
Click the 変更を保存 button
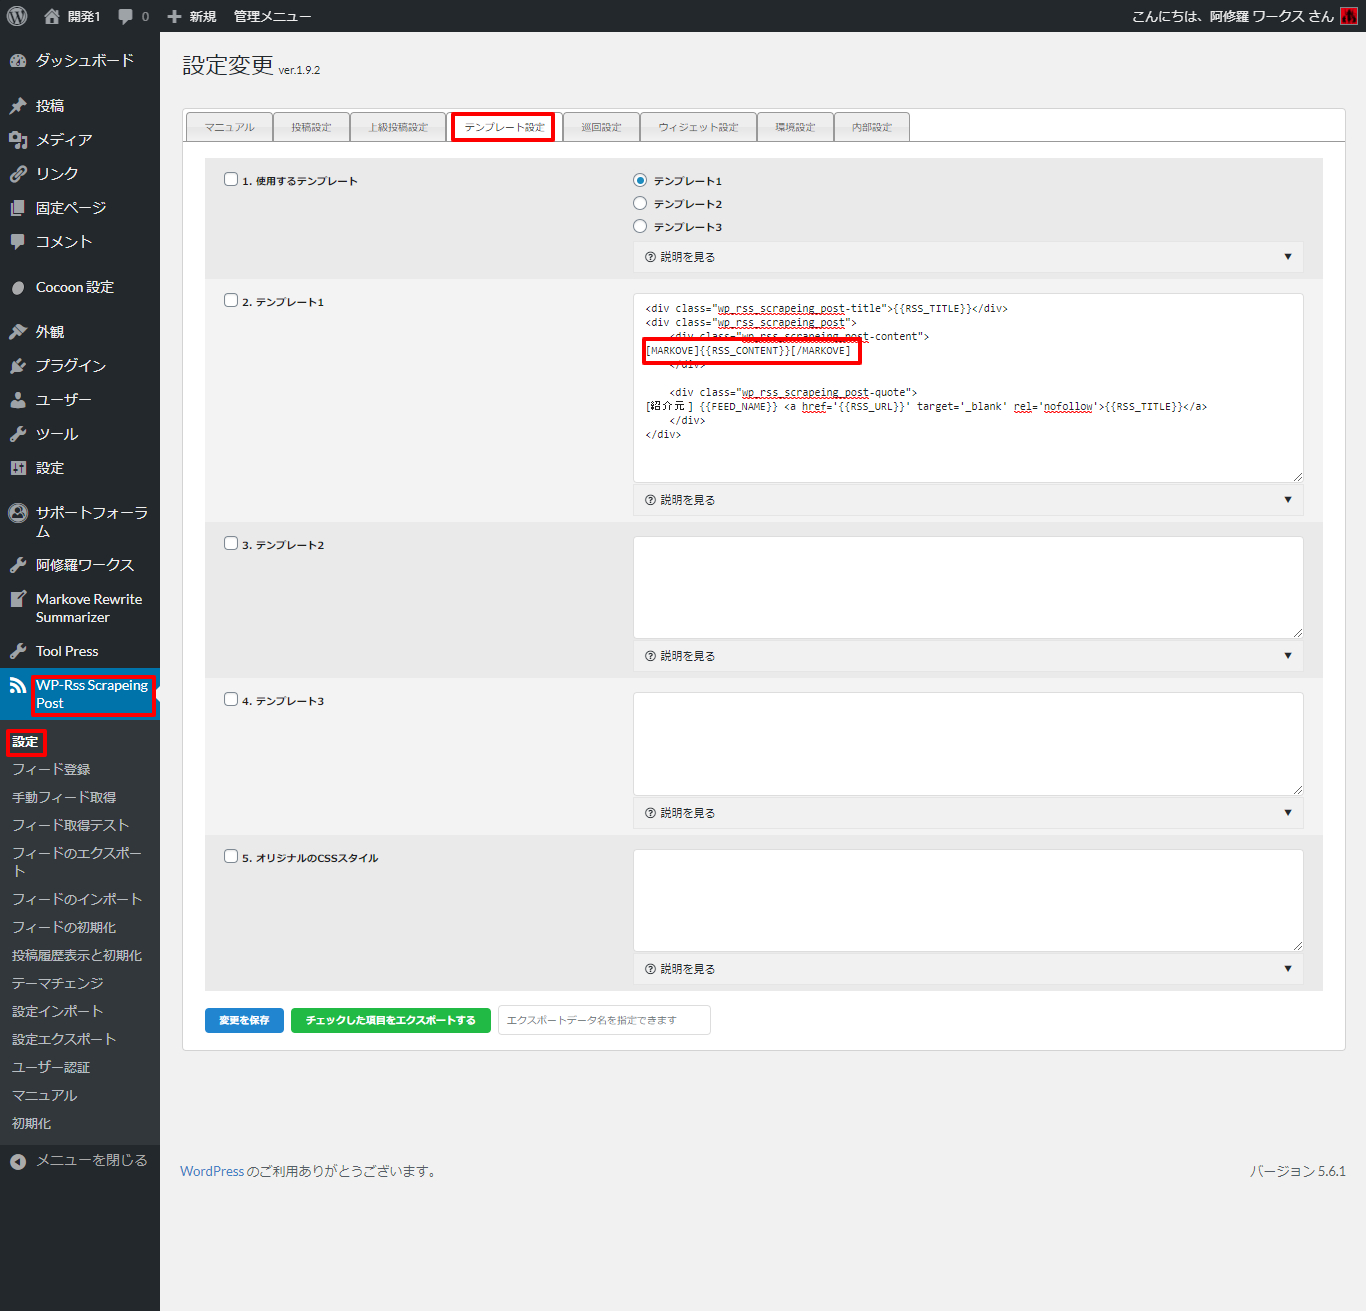244,1020
